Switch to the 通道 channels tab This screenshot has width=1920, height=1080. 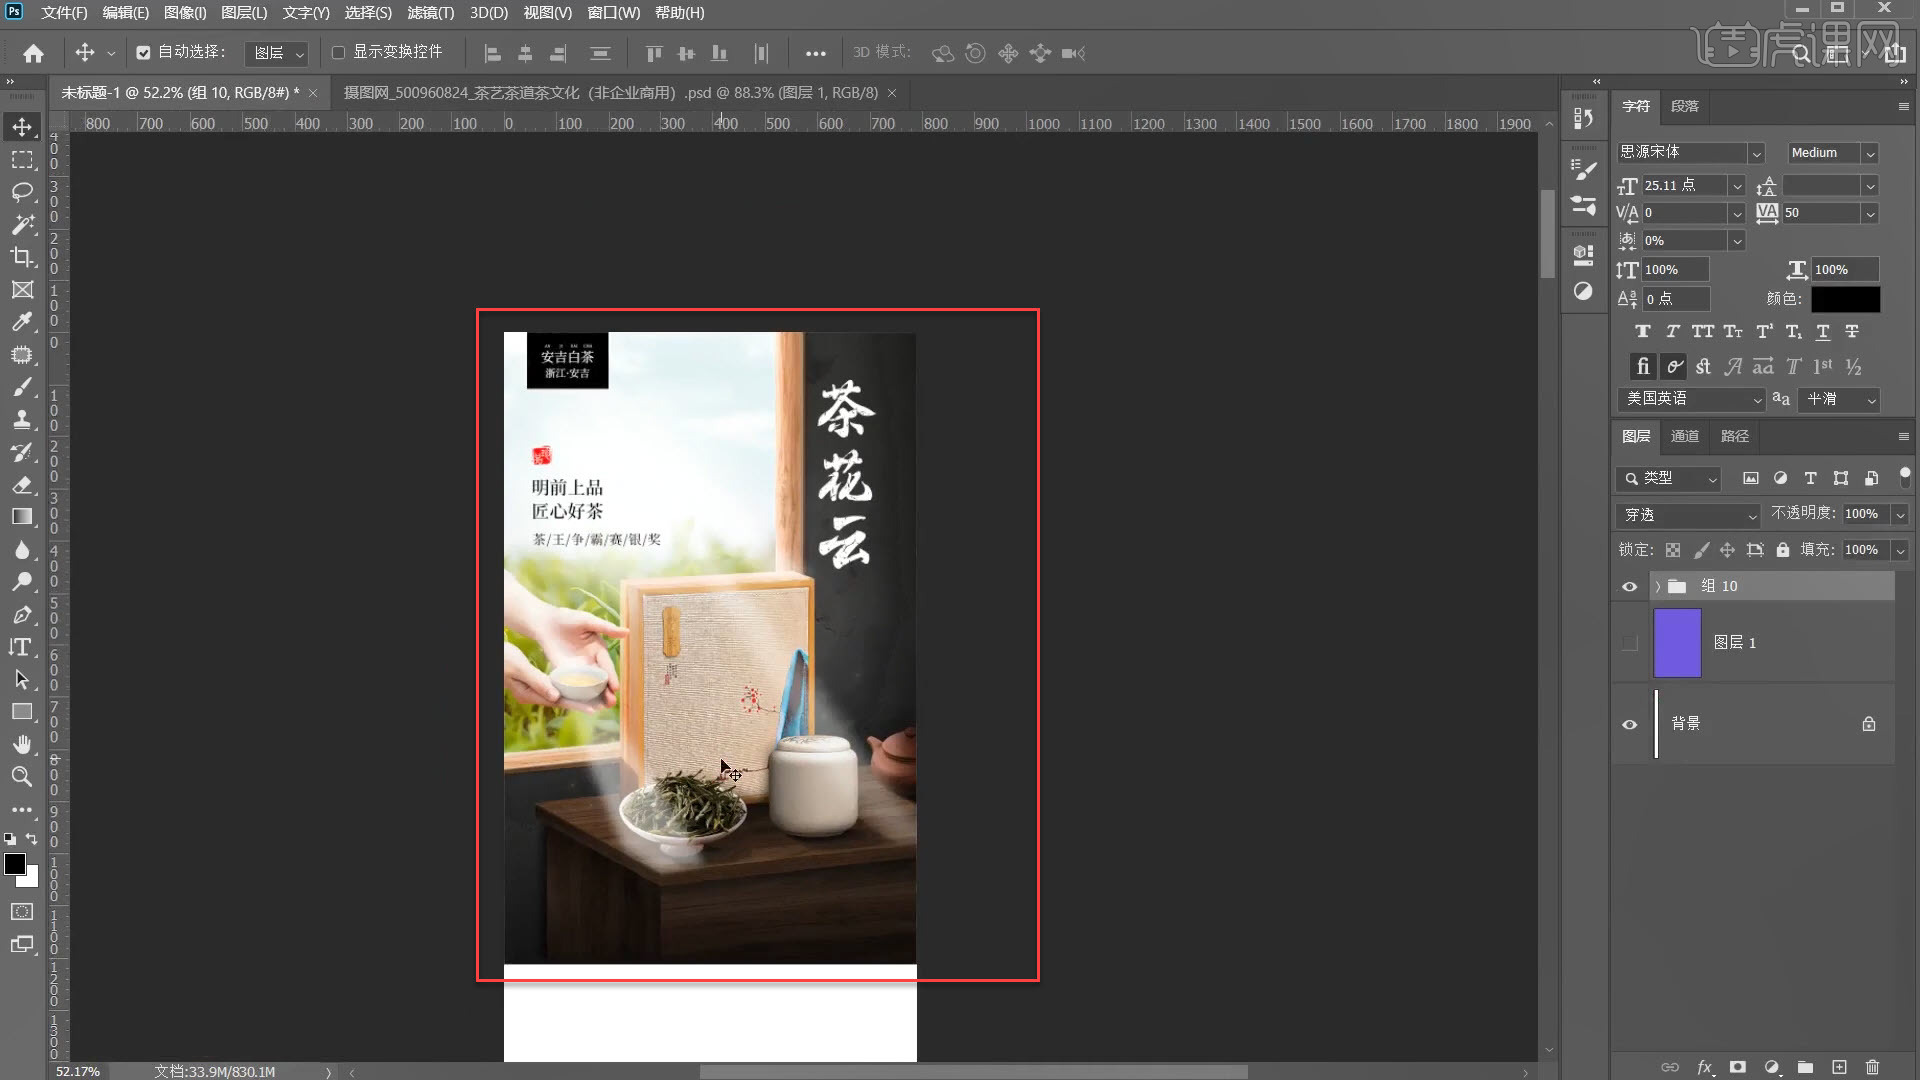tap(1684, 437)
